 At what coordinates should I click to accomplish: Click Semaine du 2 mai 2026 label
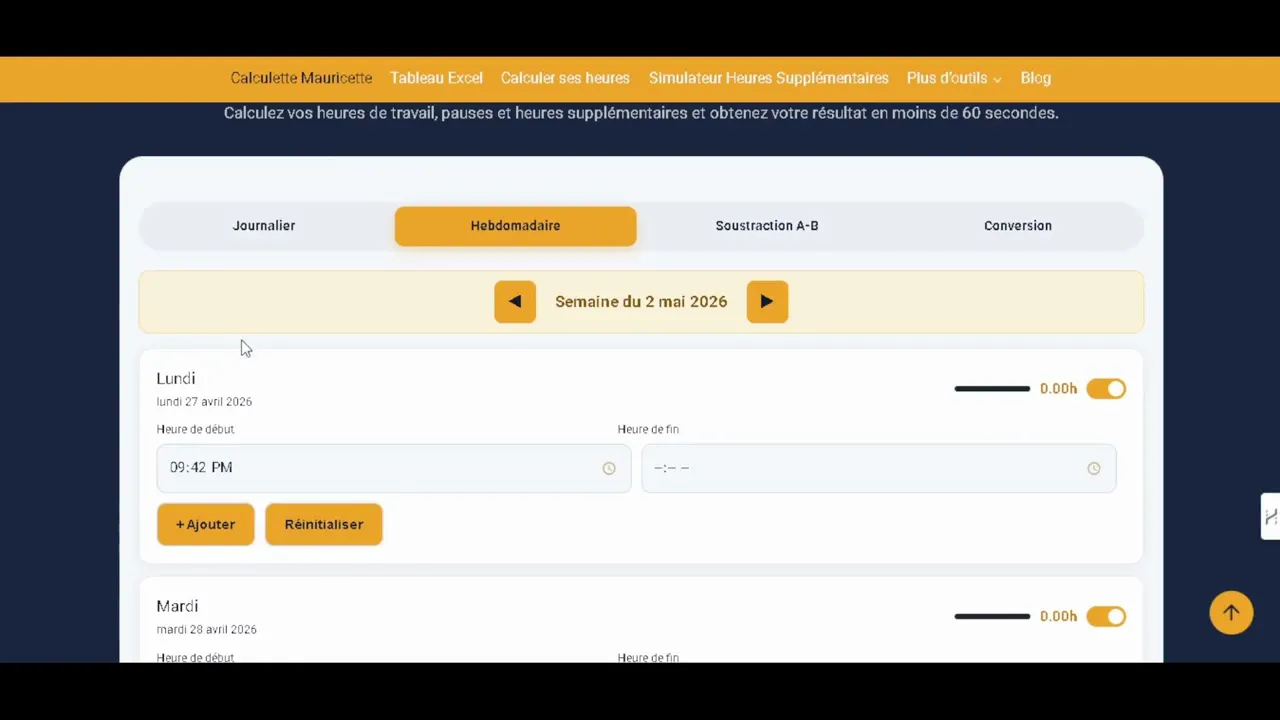point(641,301)
